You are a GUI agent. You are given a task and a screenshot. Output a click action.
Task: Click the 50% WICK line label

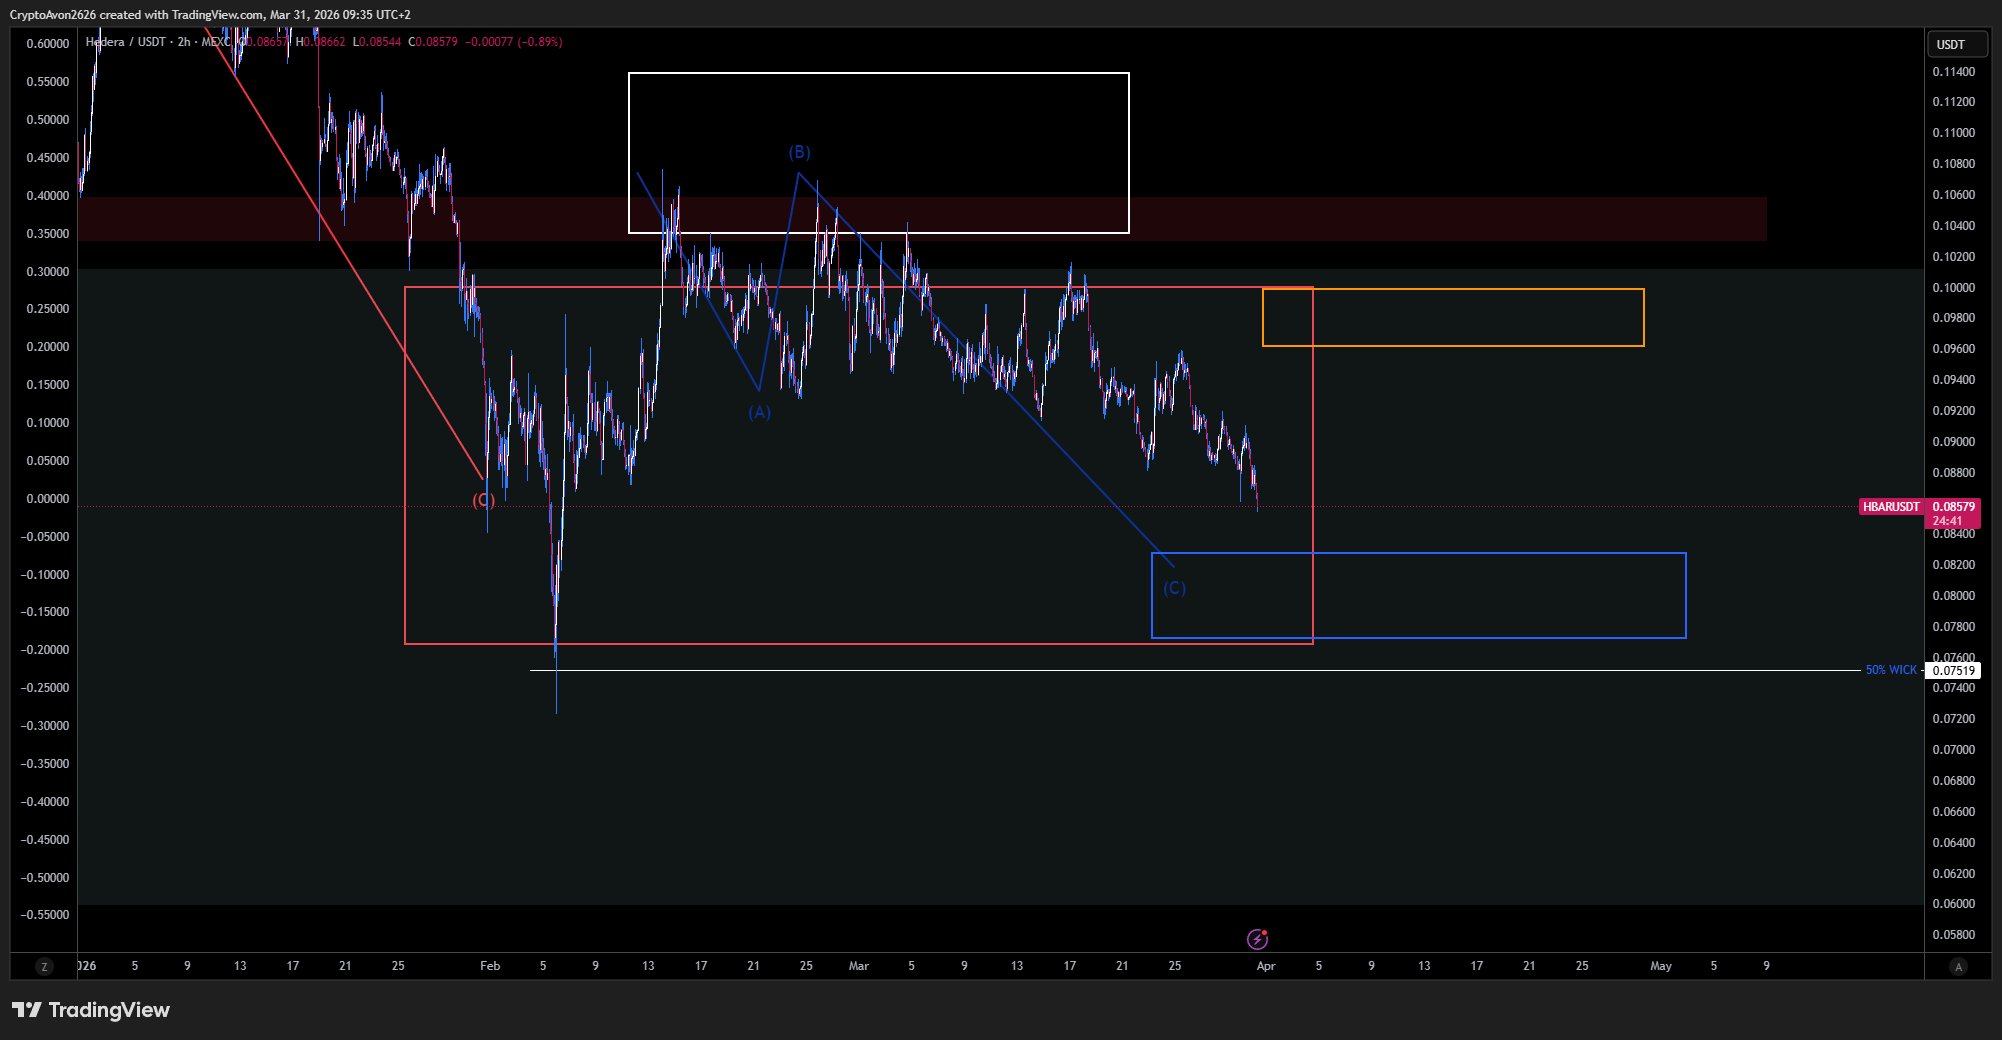tap(1890, 670)
